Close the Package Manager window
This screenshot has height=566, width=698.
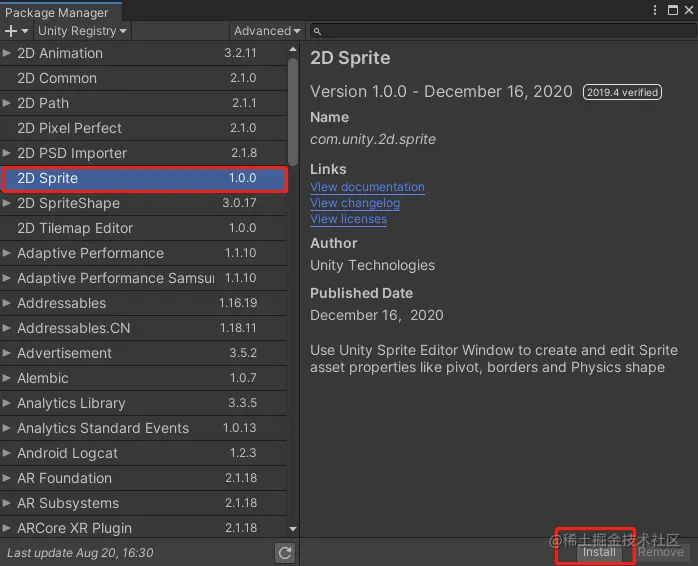coord(689,10)
